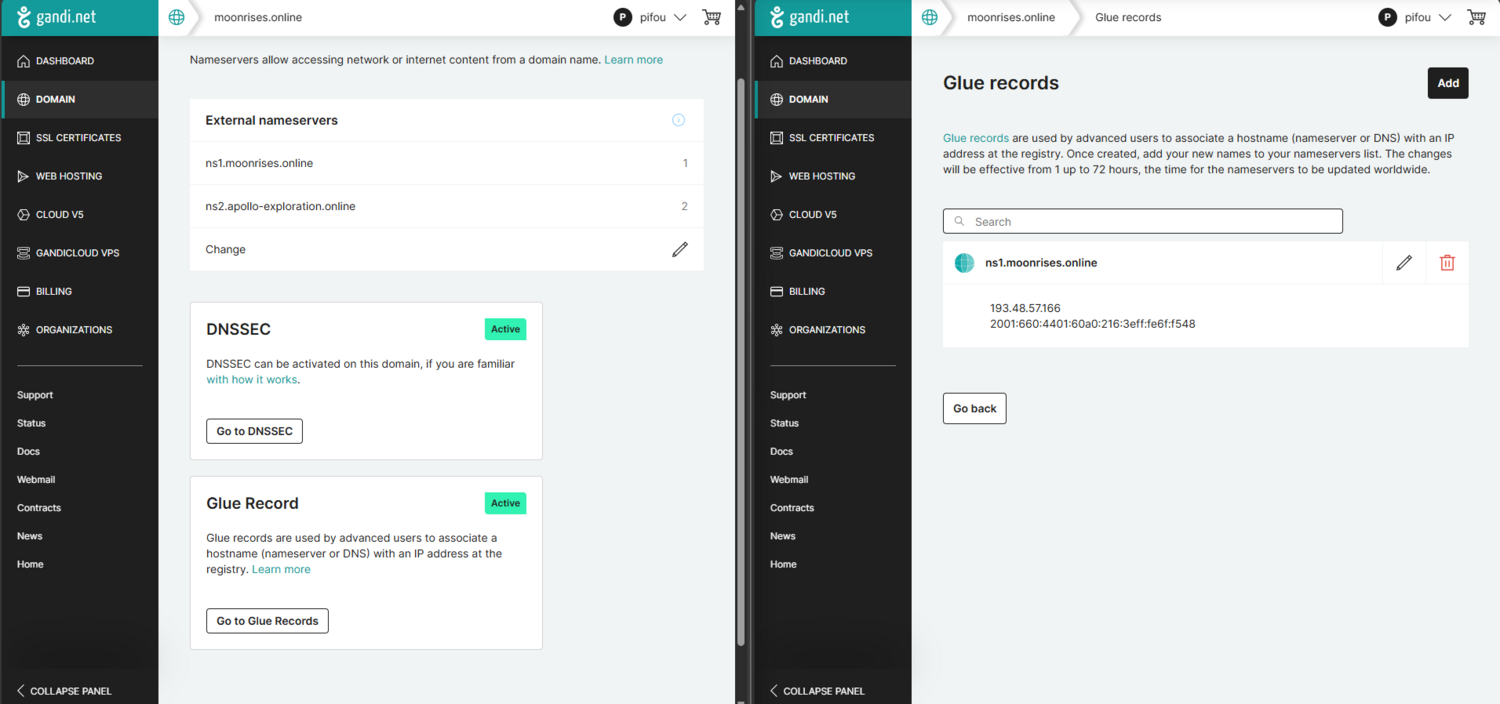Click the Add button for glue records
The image size is (1500, 704).
[x=1448, y=83]
